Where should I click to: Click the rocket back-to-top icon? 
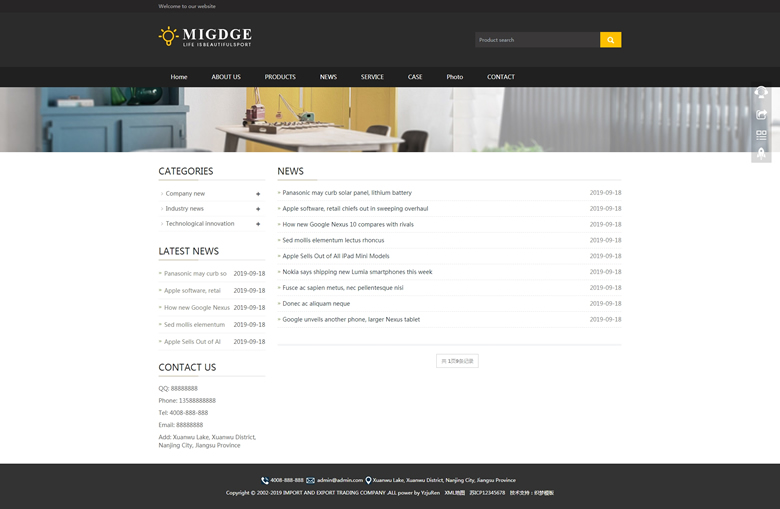(x=761, y=153)
